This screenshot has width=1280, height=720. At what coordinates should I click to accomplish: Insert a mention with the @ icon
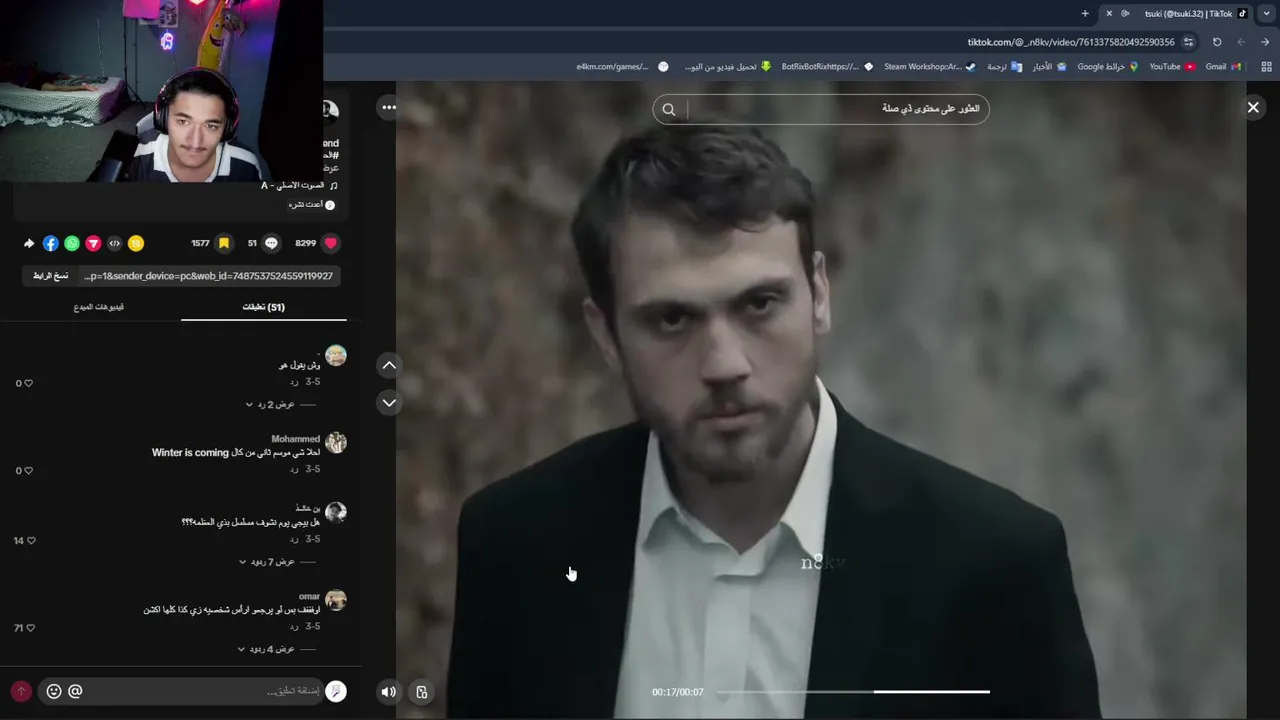[75, 691]
